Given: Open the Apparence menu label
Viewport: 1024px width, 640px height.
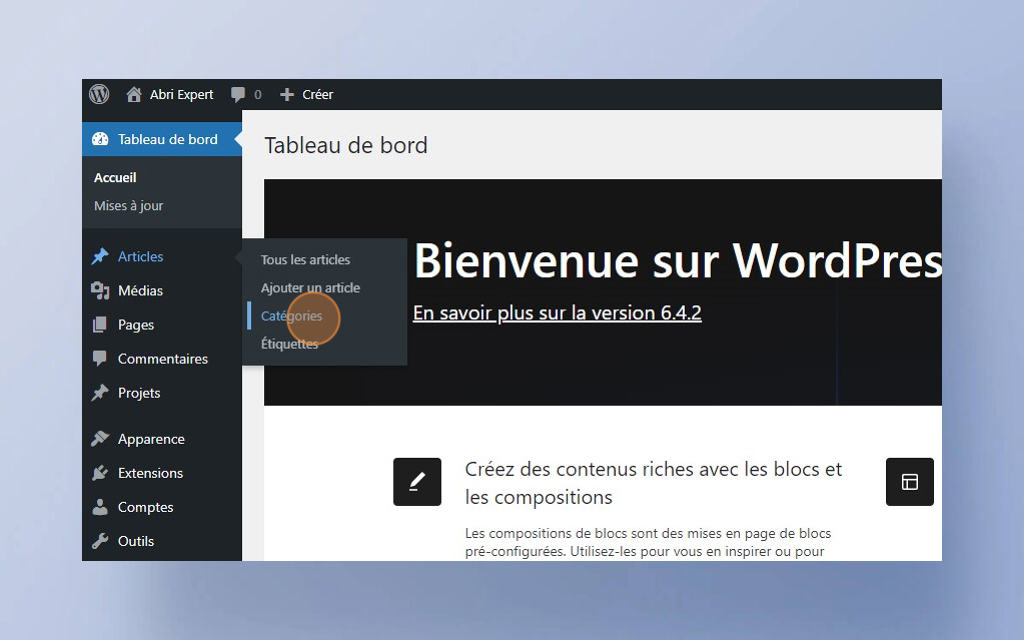Looking at the screenshot, I should pos(151,439).
